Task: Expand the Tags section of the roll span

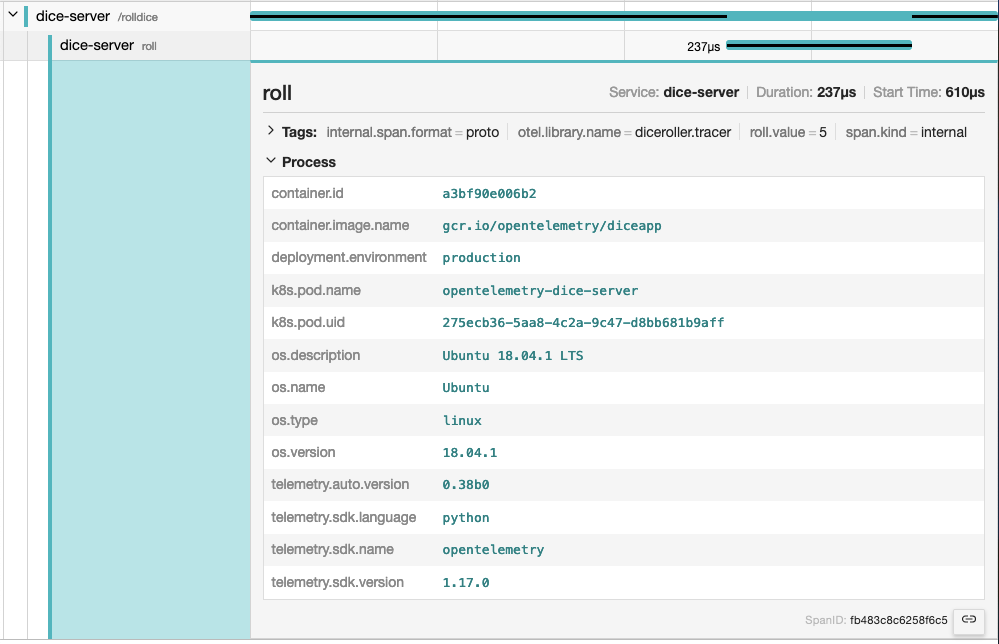Action: click(x=269, y=131)
